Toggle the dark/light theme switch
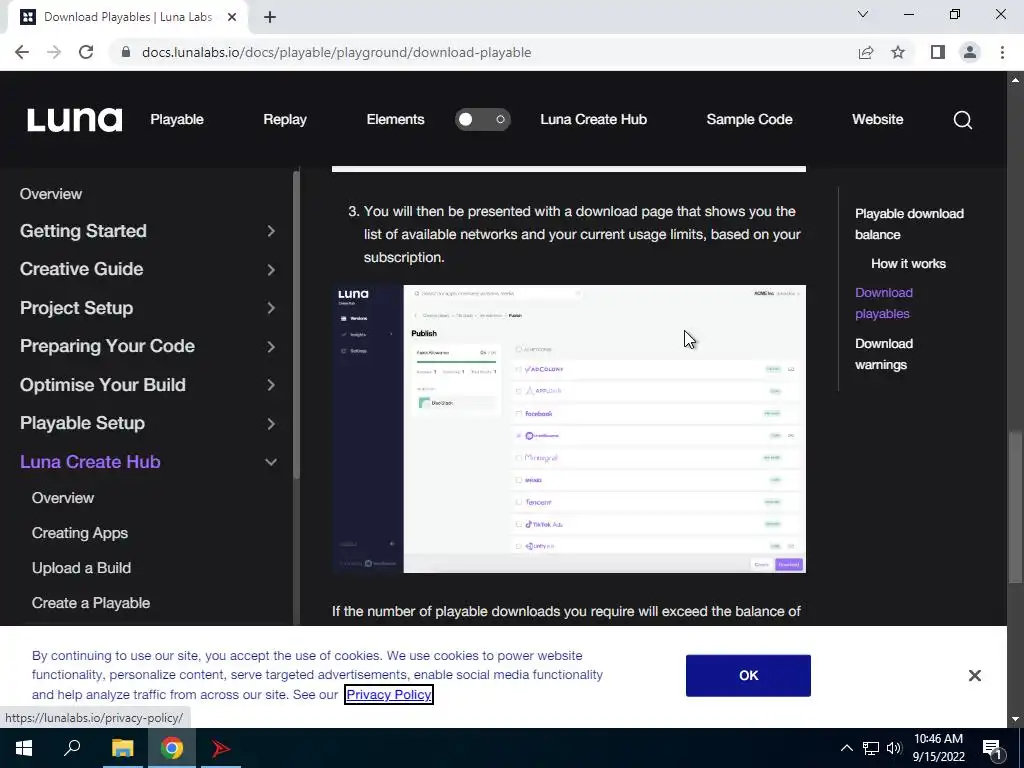The height and width of the screenshot is (768, 1024). [x=483, y=120]
